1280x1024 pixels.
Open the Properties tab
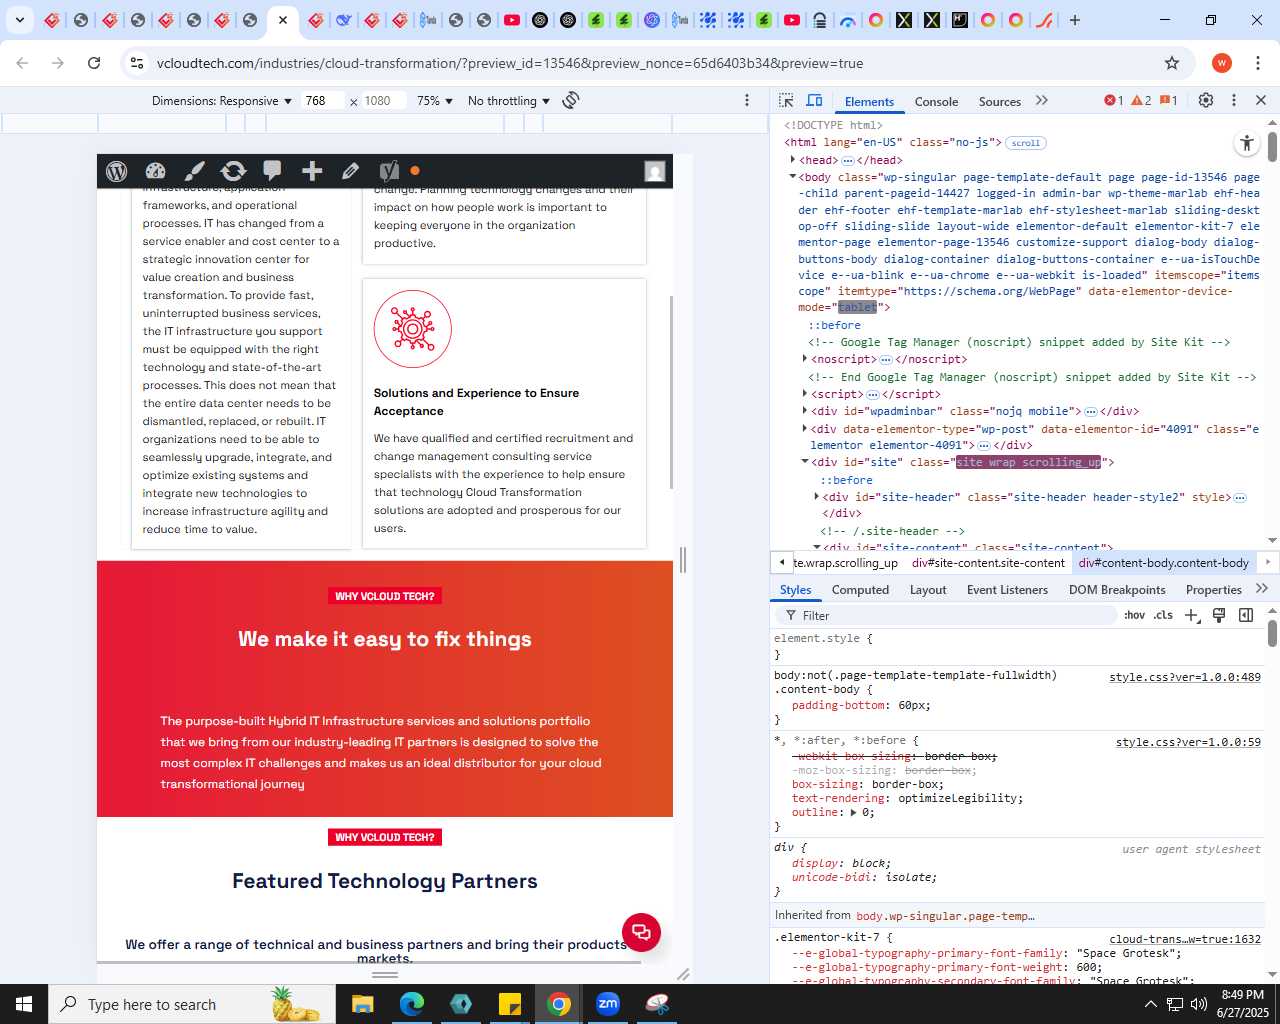[1213, 590]
